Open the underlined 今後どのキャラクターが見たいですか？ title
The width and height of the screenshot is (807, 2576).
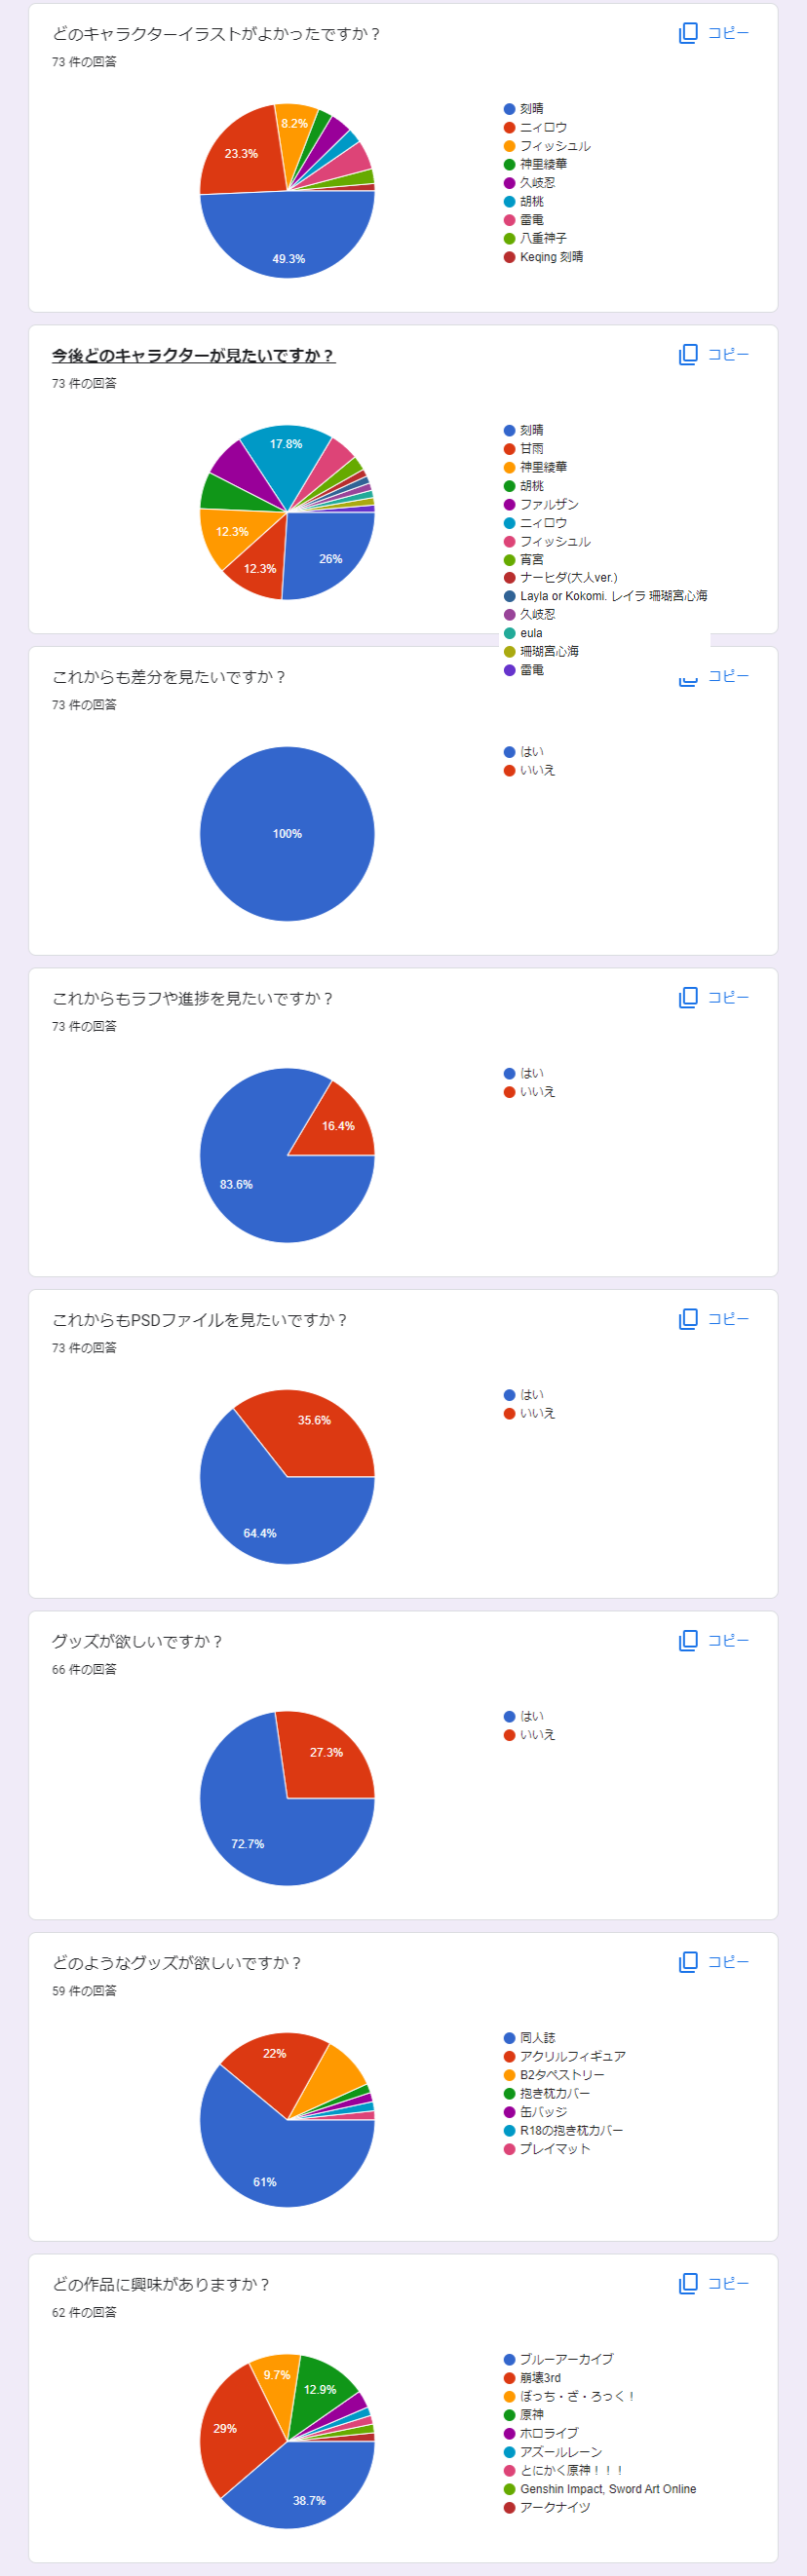coord(193,356)
